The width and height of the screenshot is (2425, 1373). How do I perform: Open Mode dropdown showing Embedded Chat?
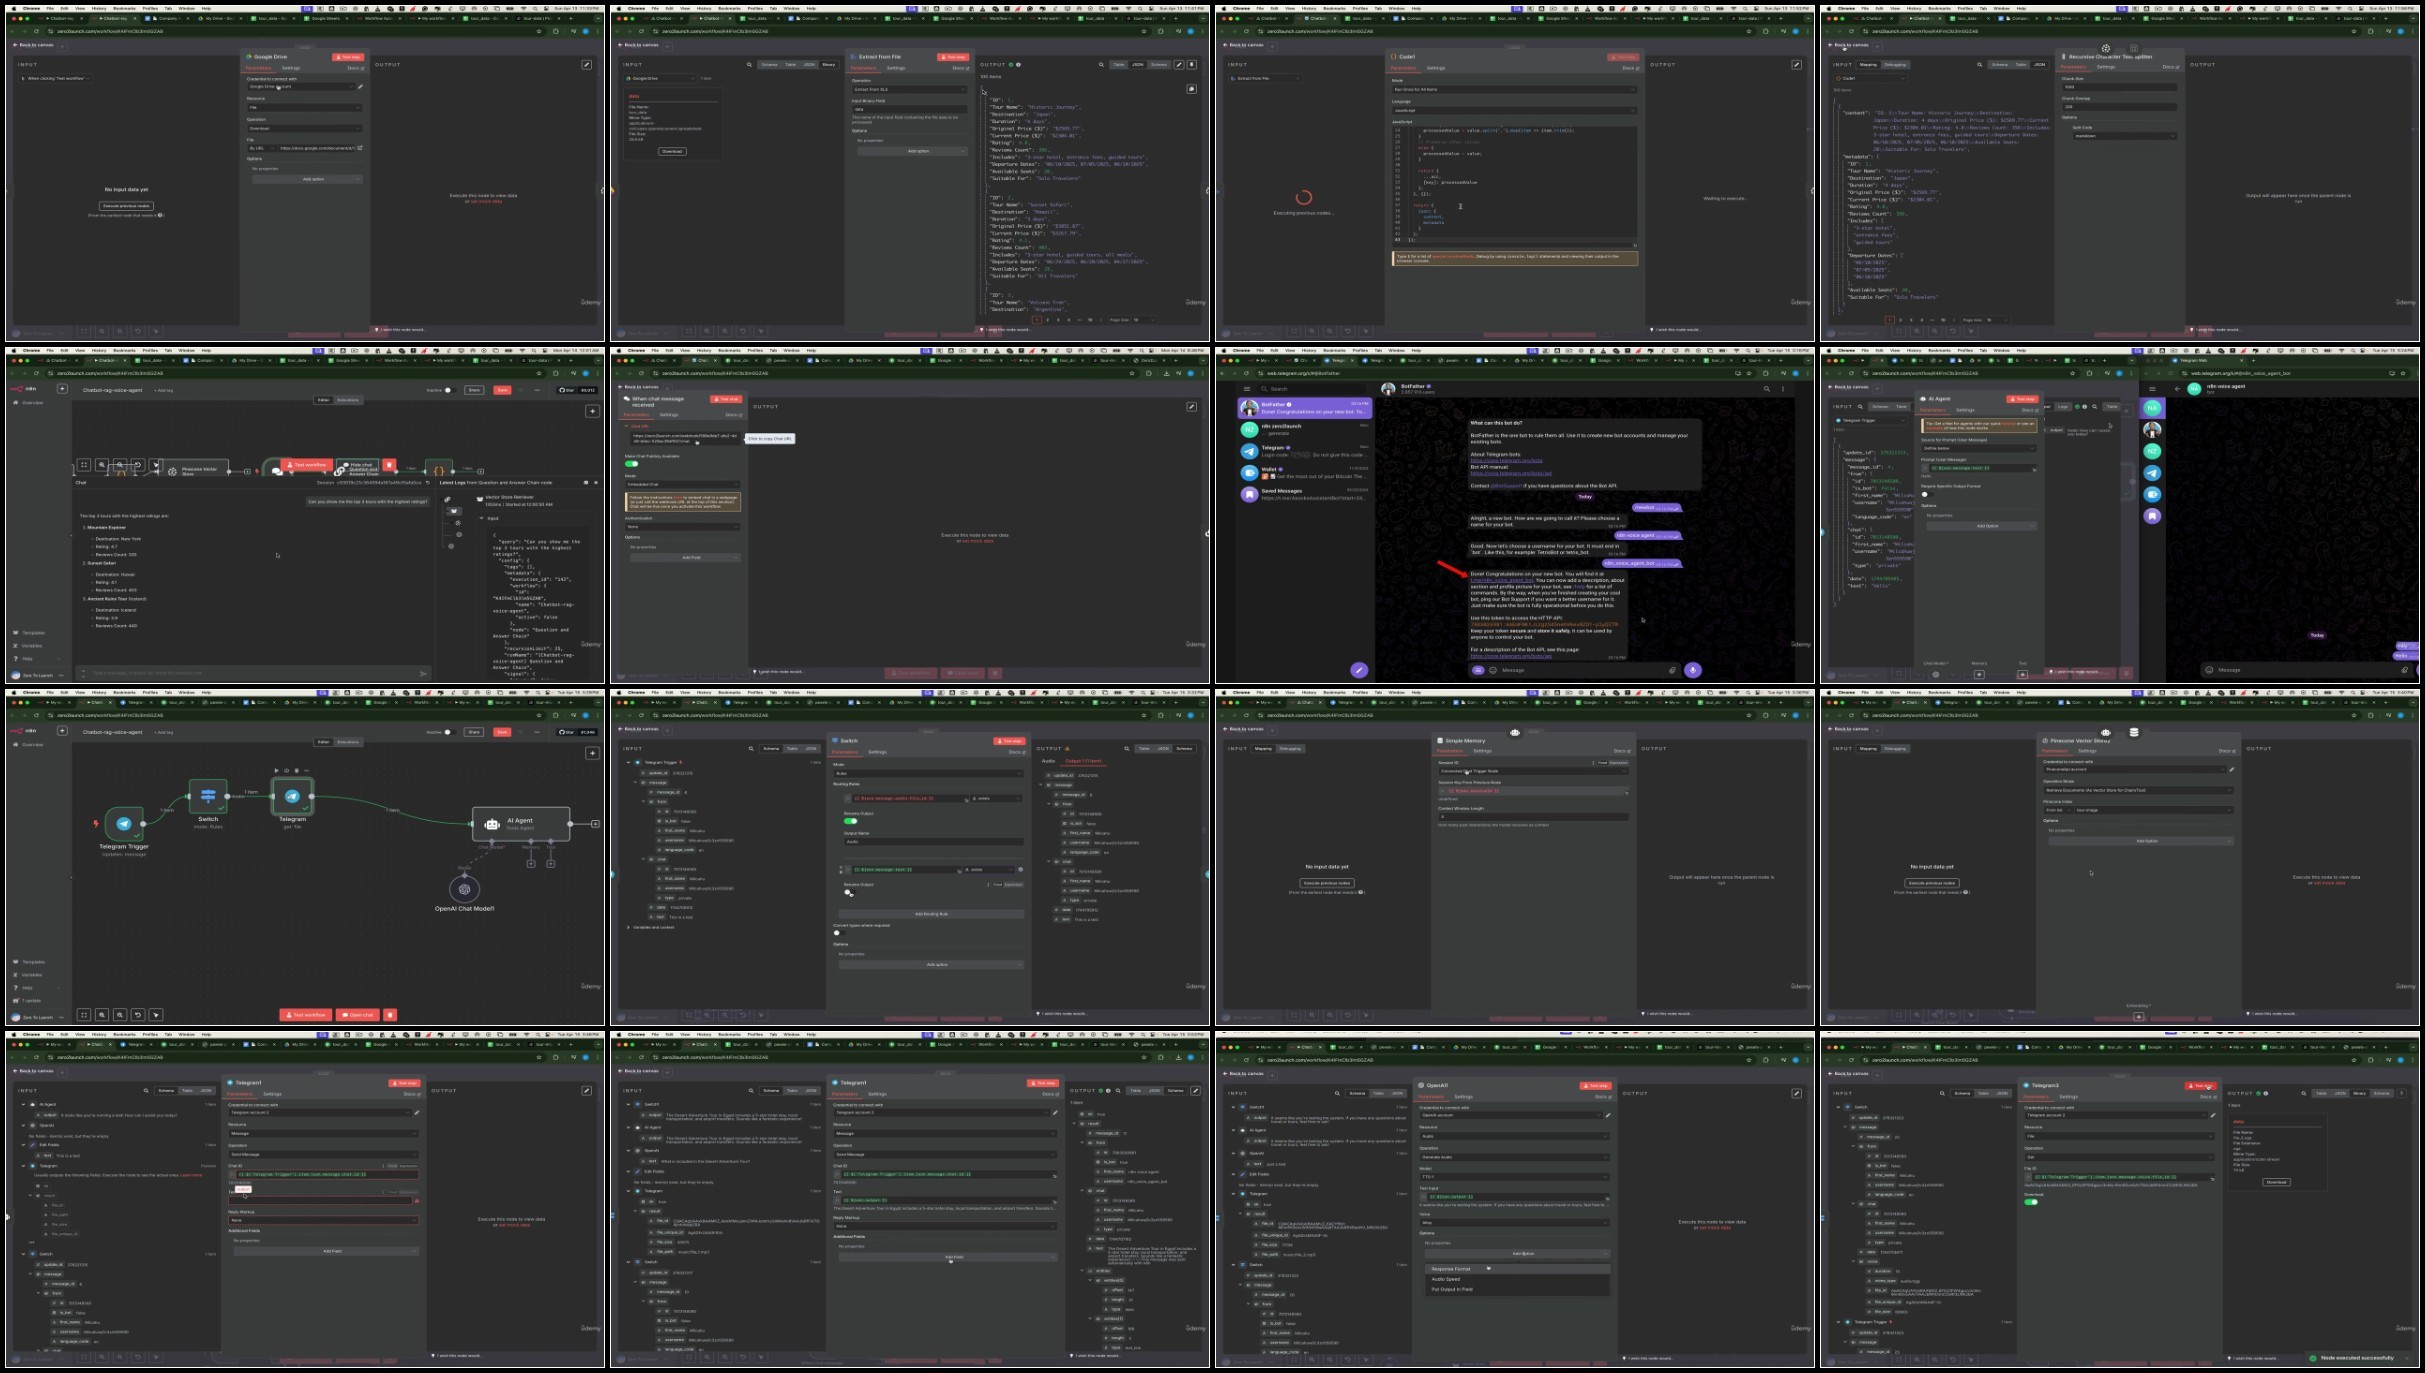coord(683,484)
